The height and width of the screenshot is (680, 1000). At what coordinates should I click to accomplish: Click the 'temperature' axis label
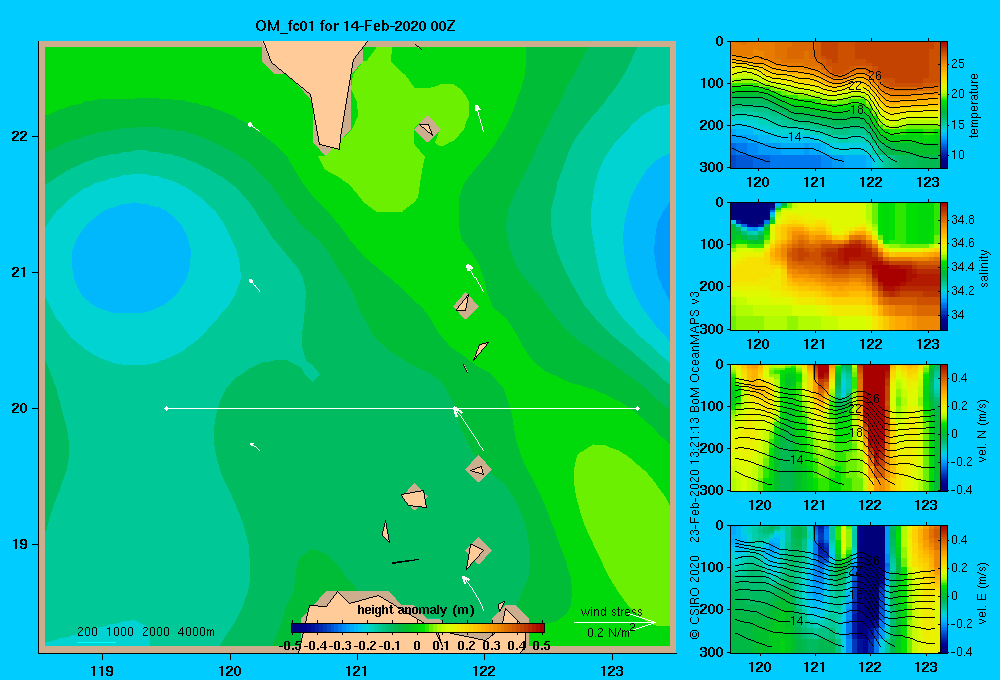point(974,105)
